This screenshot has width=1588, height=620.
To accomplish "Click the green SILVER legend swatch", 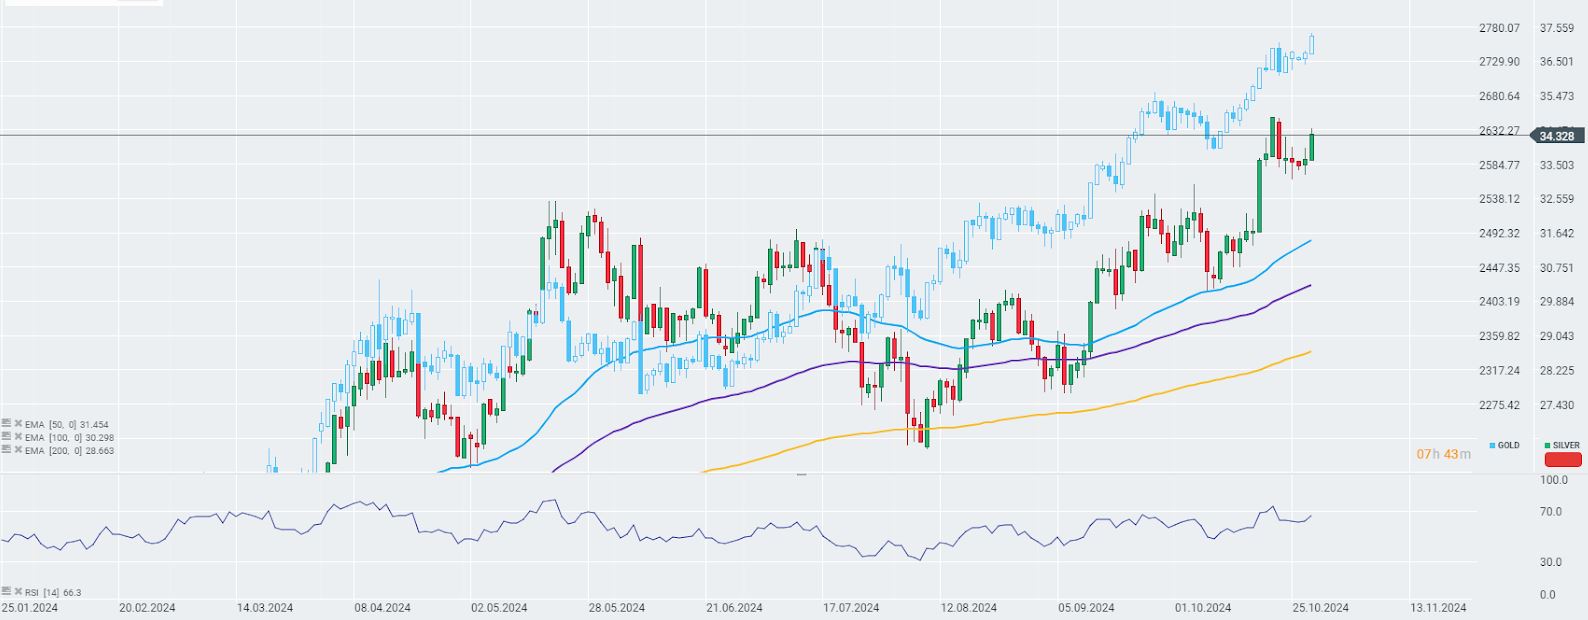I will (x=1547, y=445).
